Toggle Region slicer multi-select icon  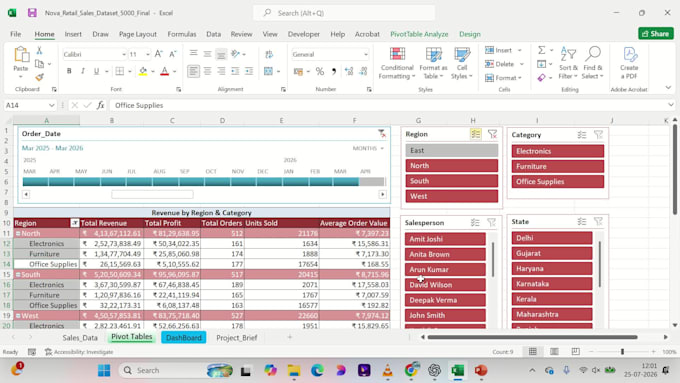pos(476,134)
